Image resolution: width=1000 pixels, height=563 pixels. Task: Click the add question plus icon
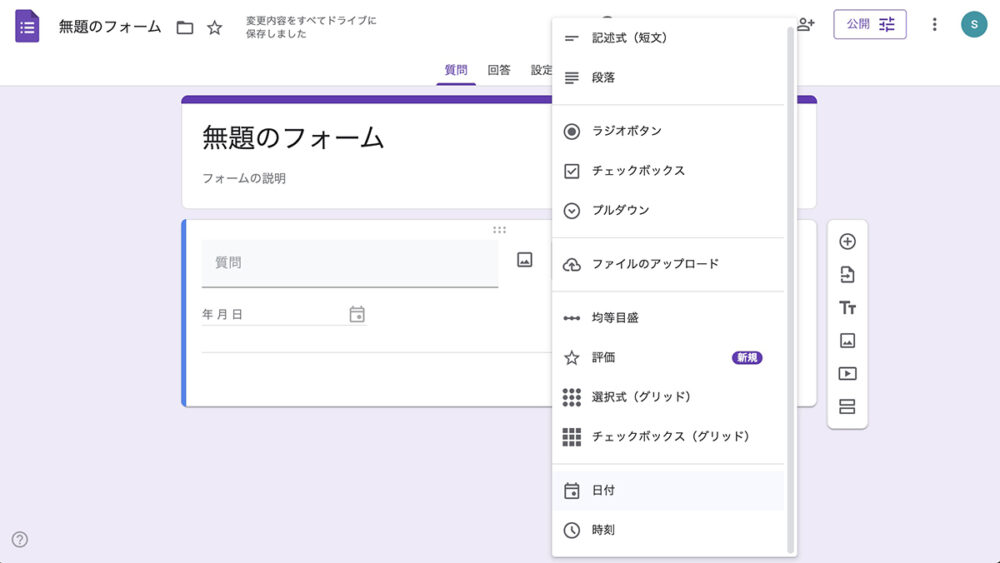point(847,242)
